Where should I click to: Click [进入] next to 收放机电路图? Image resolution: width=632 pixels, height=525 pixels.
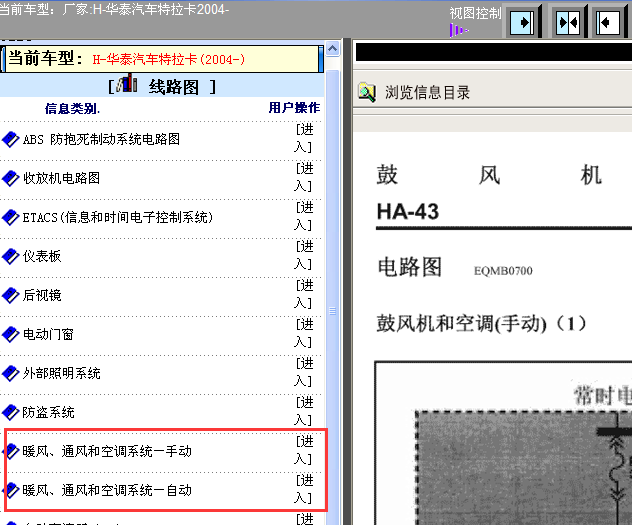coord(304,177)
